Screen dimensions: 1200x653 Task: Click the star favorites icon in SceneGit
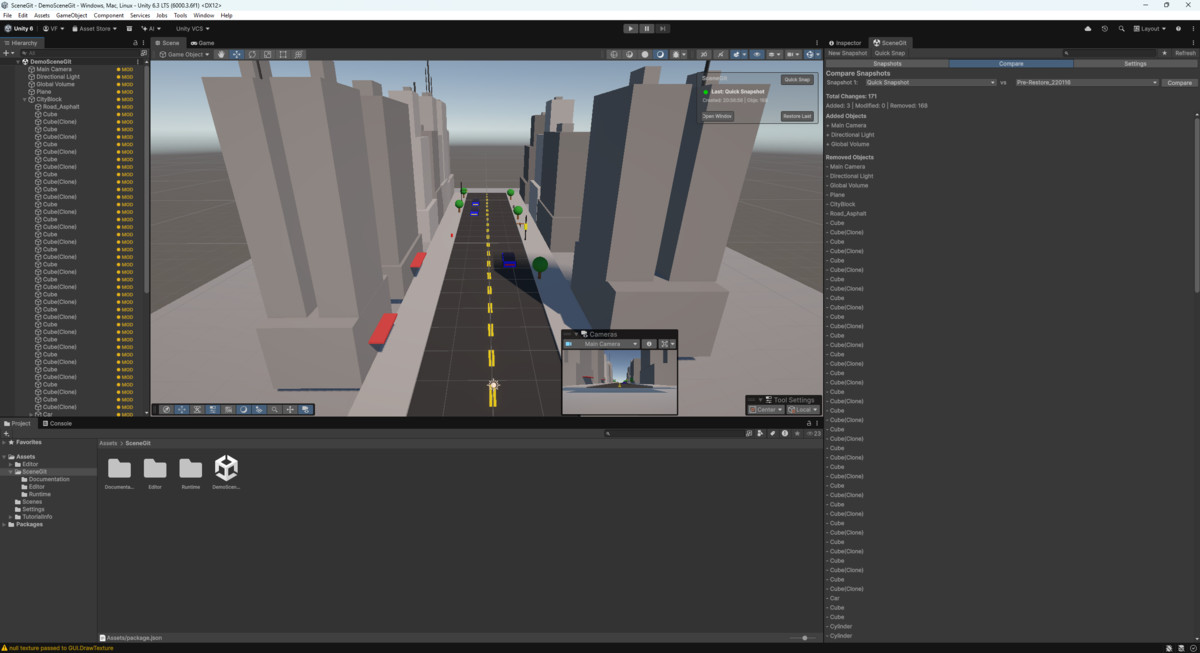tap(1164, 53)
